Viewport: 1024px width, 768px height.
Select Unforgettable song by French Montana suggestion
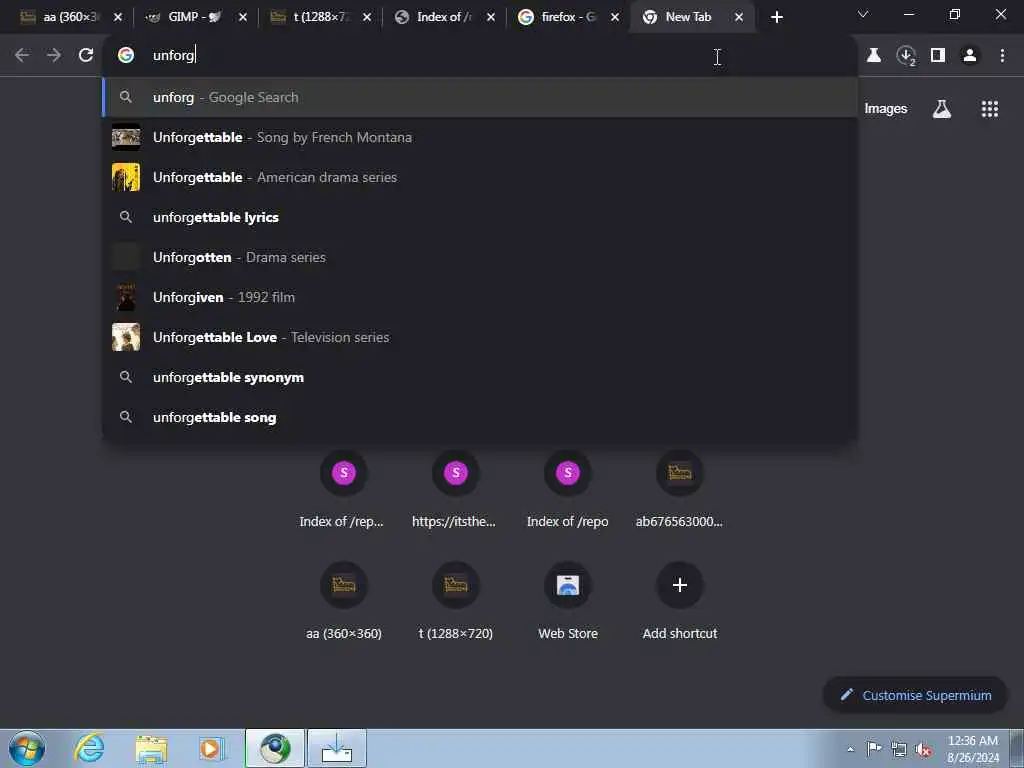[480, 137]
